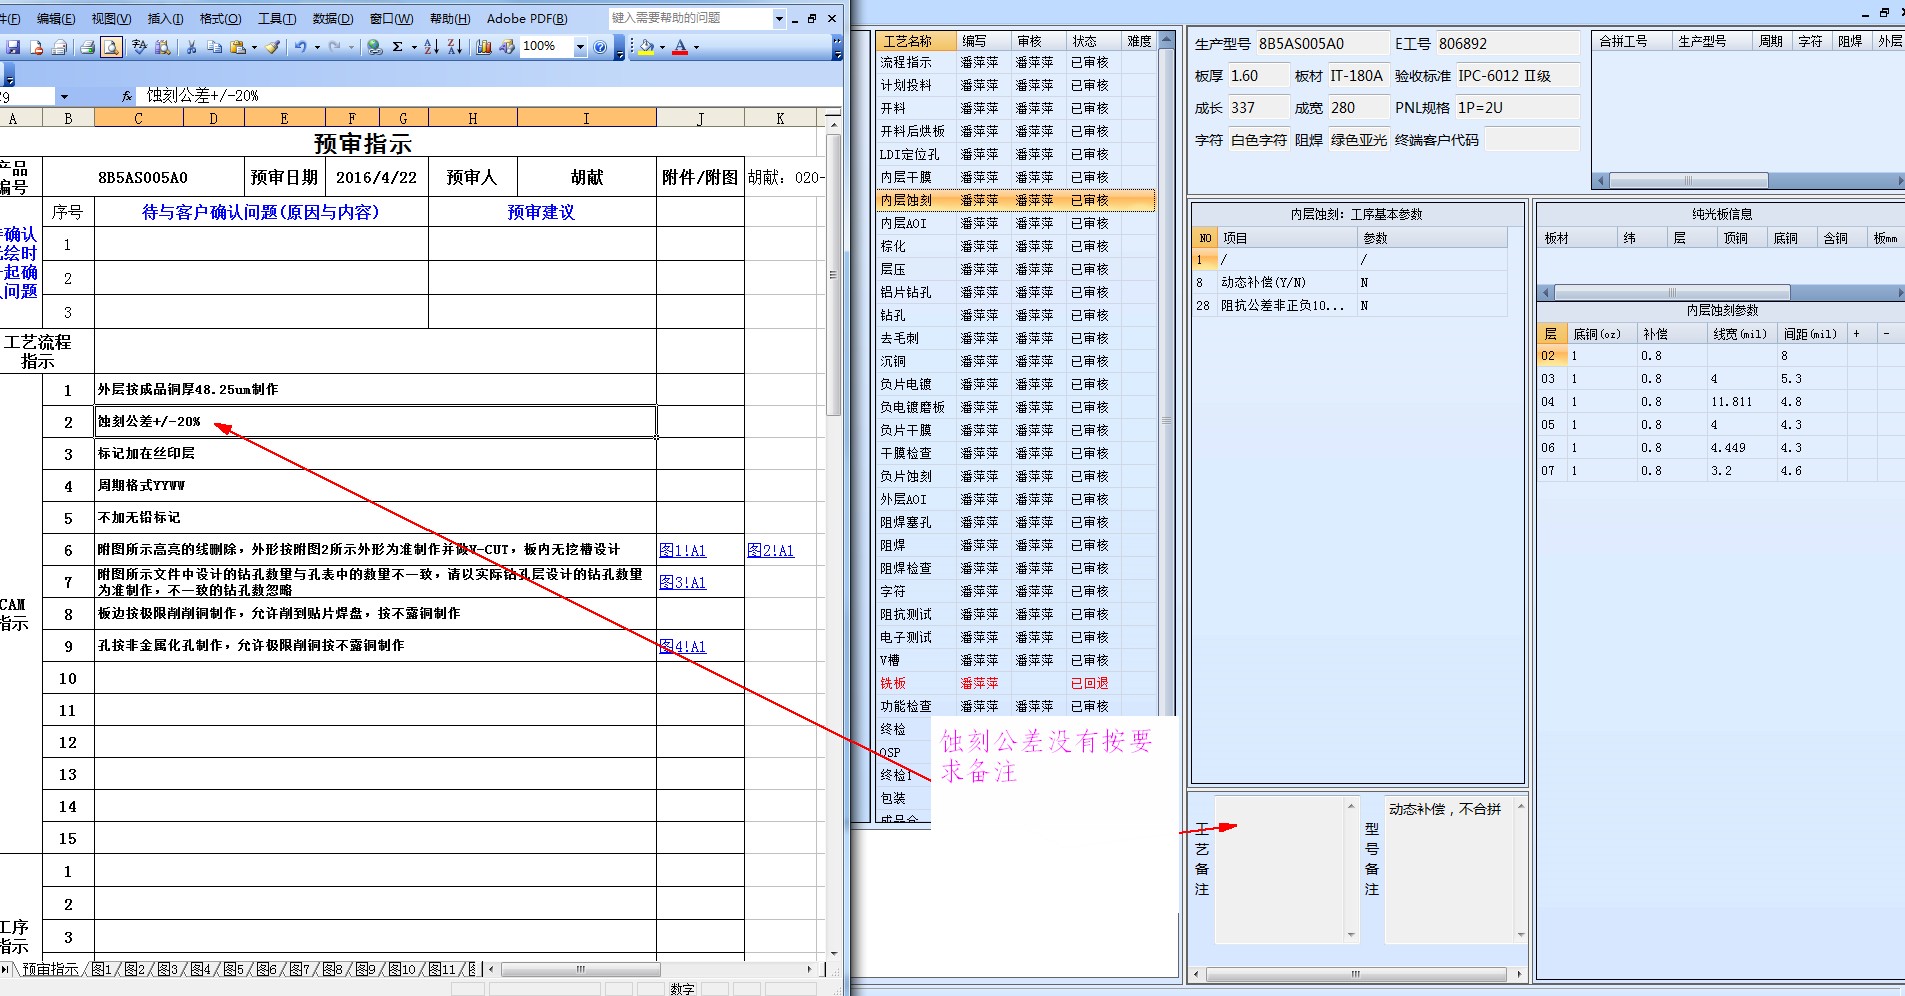Screen dimensions: 1905x996
Task: Toggle the Print Preview icon
Action: [111, 47]
